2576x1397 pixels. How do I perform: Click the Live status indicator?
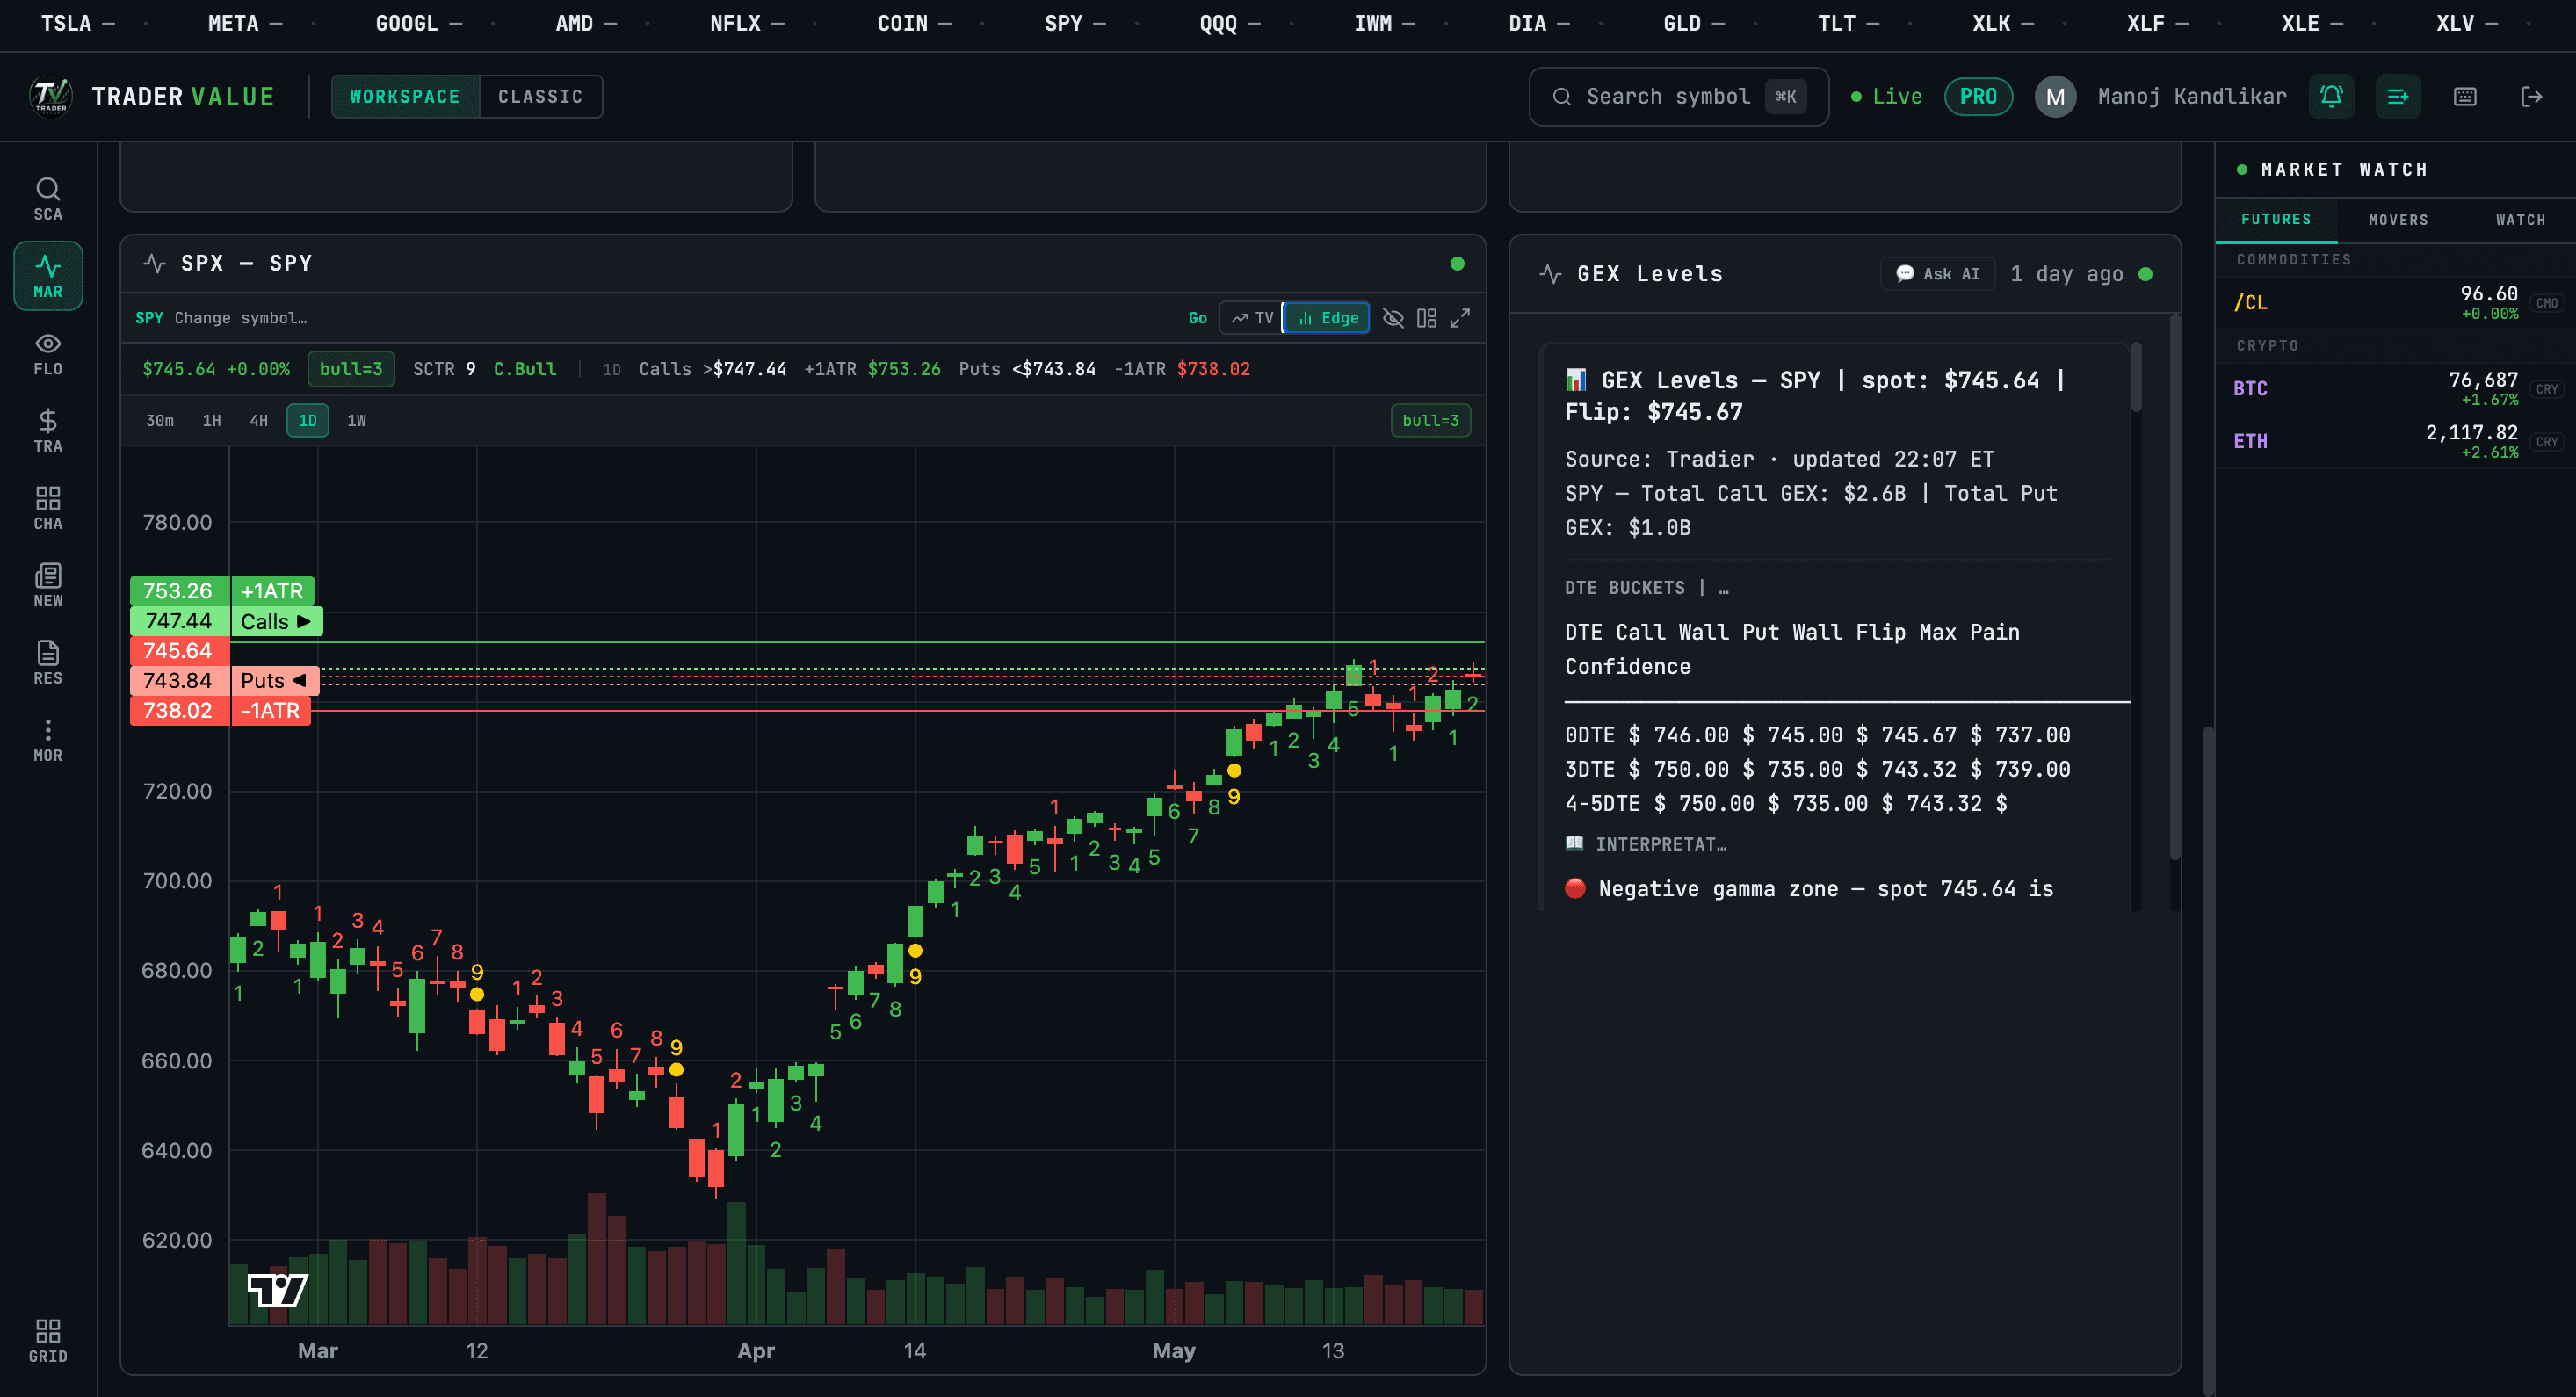1886,97
